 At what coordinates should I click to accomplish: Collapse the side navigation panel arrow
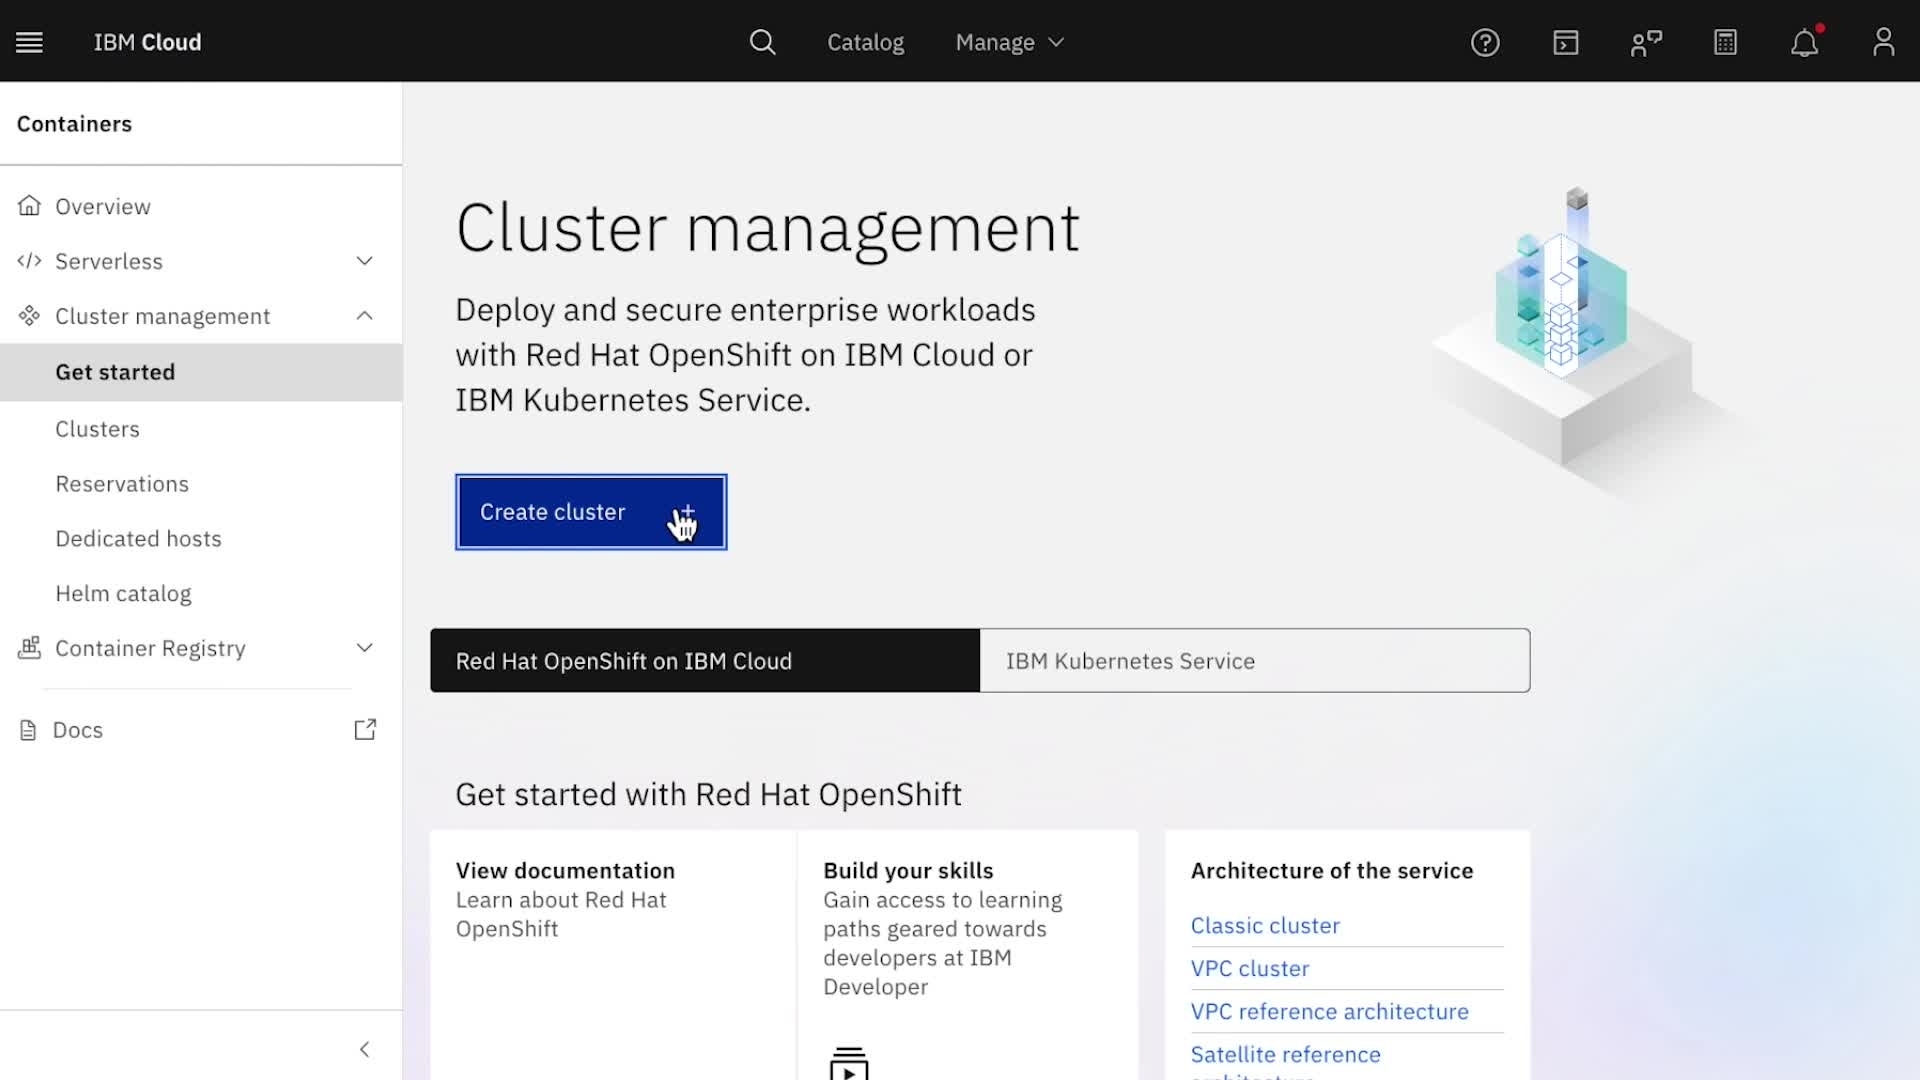(x=364, y=1049)
